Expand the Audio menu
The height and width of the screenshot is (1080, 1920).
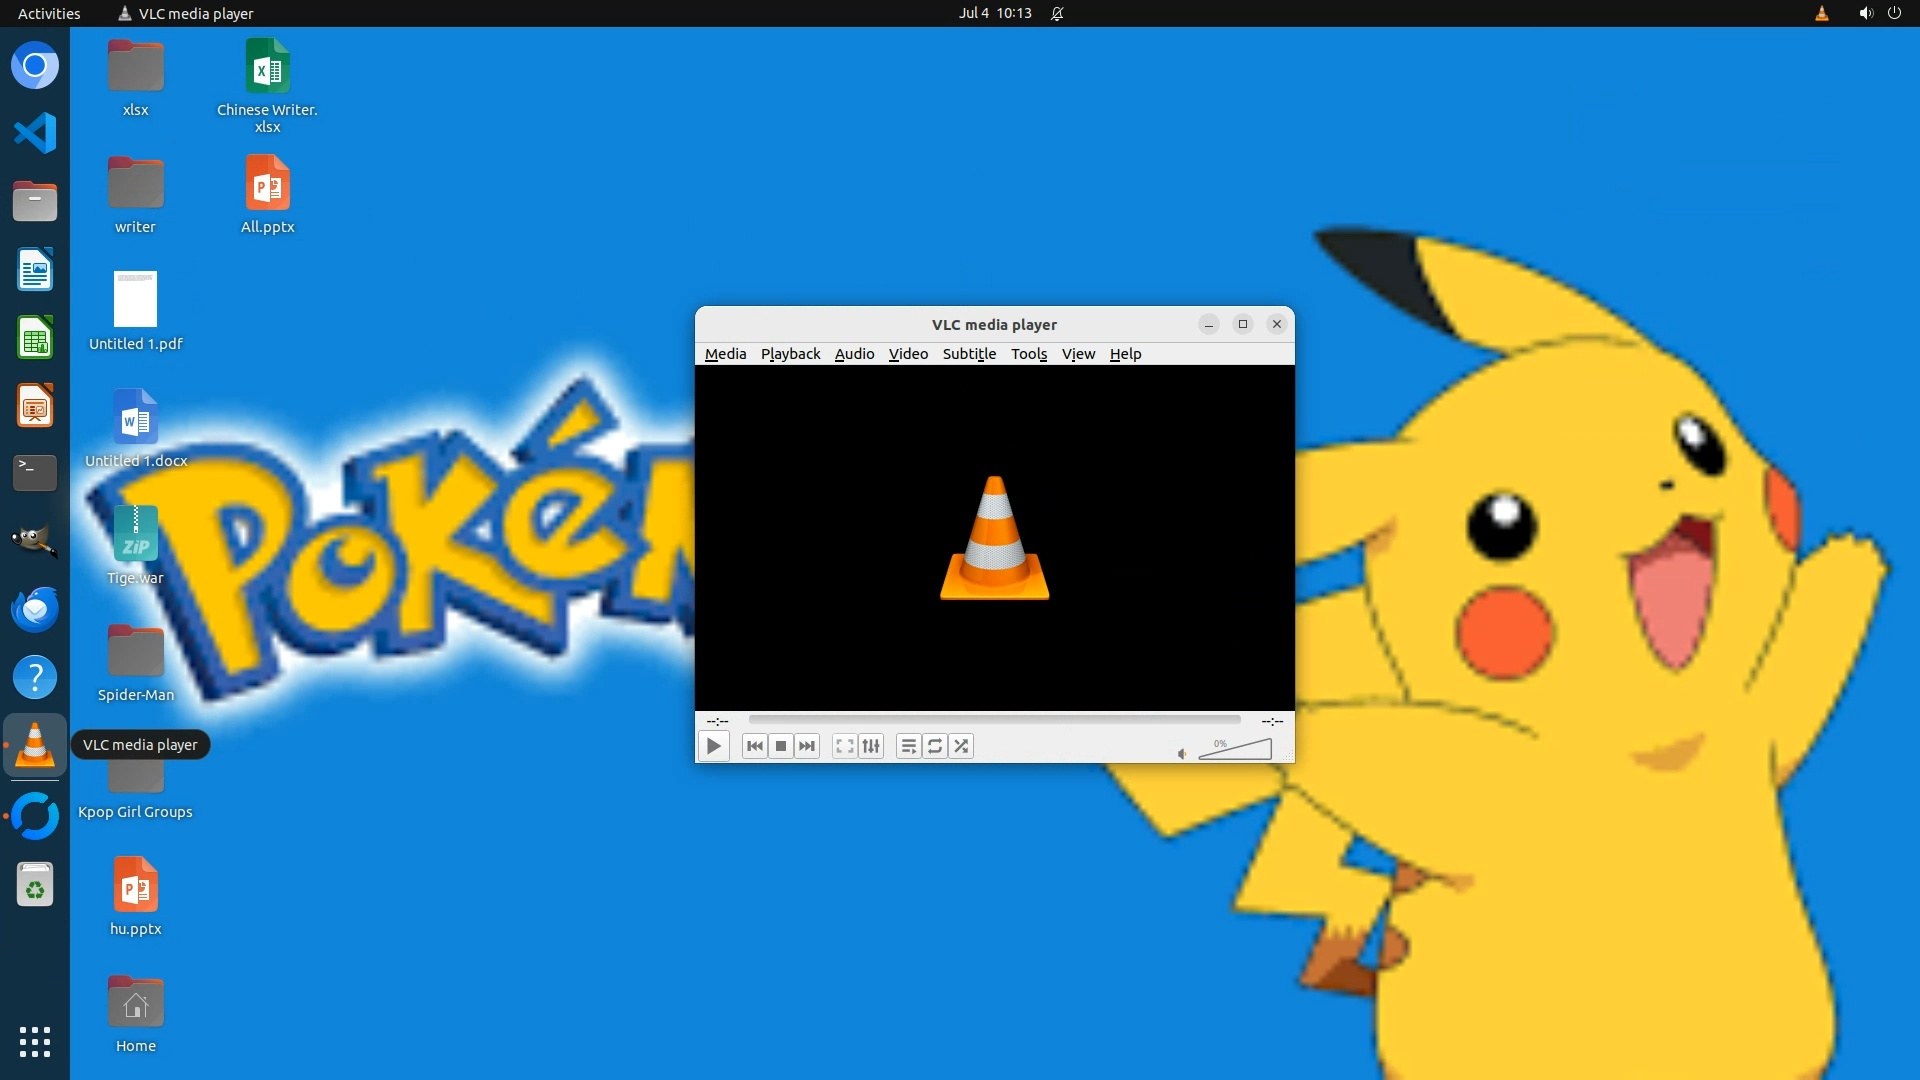coord(854,354)
